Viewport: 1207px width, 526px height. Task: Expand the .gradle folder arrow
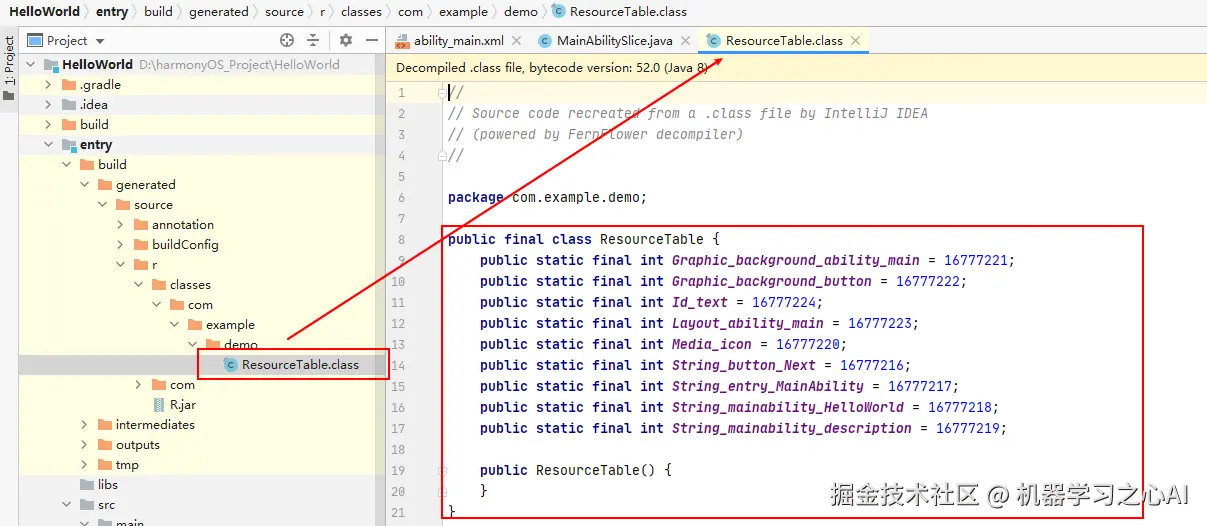48,85
